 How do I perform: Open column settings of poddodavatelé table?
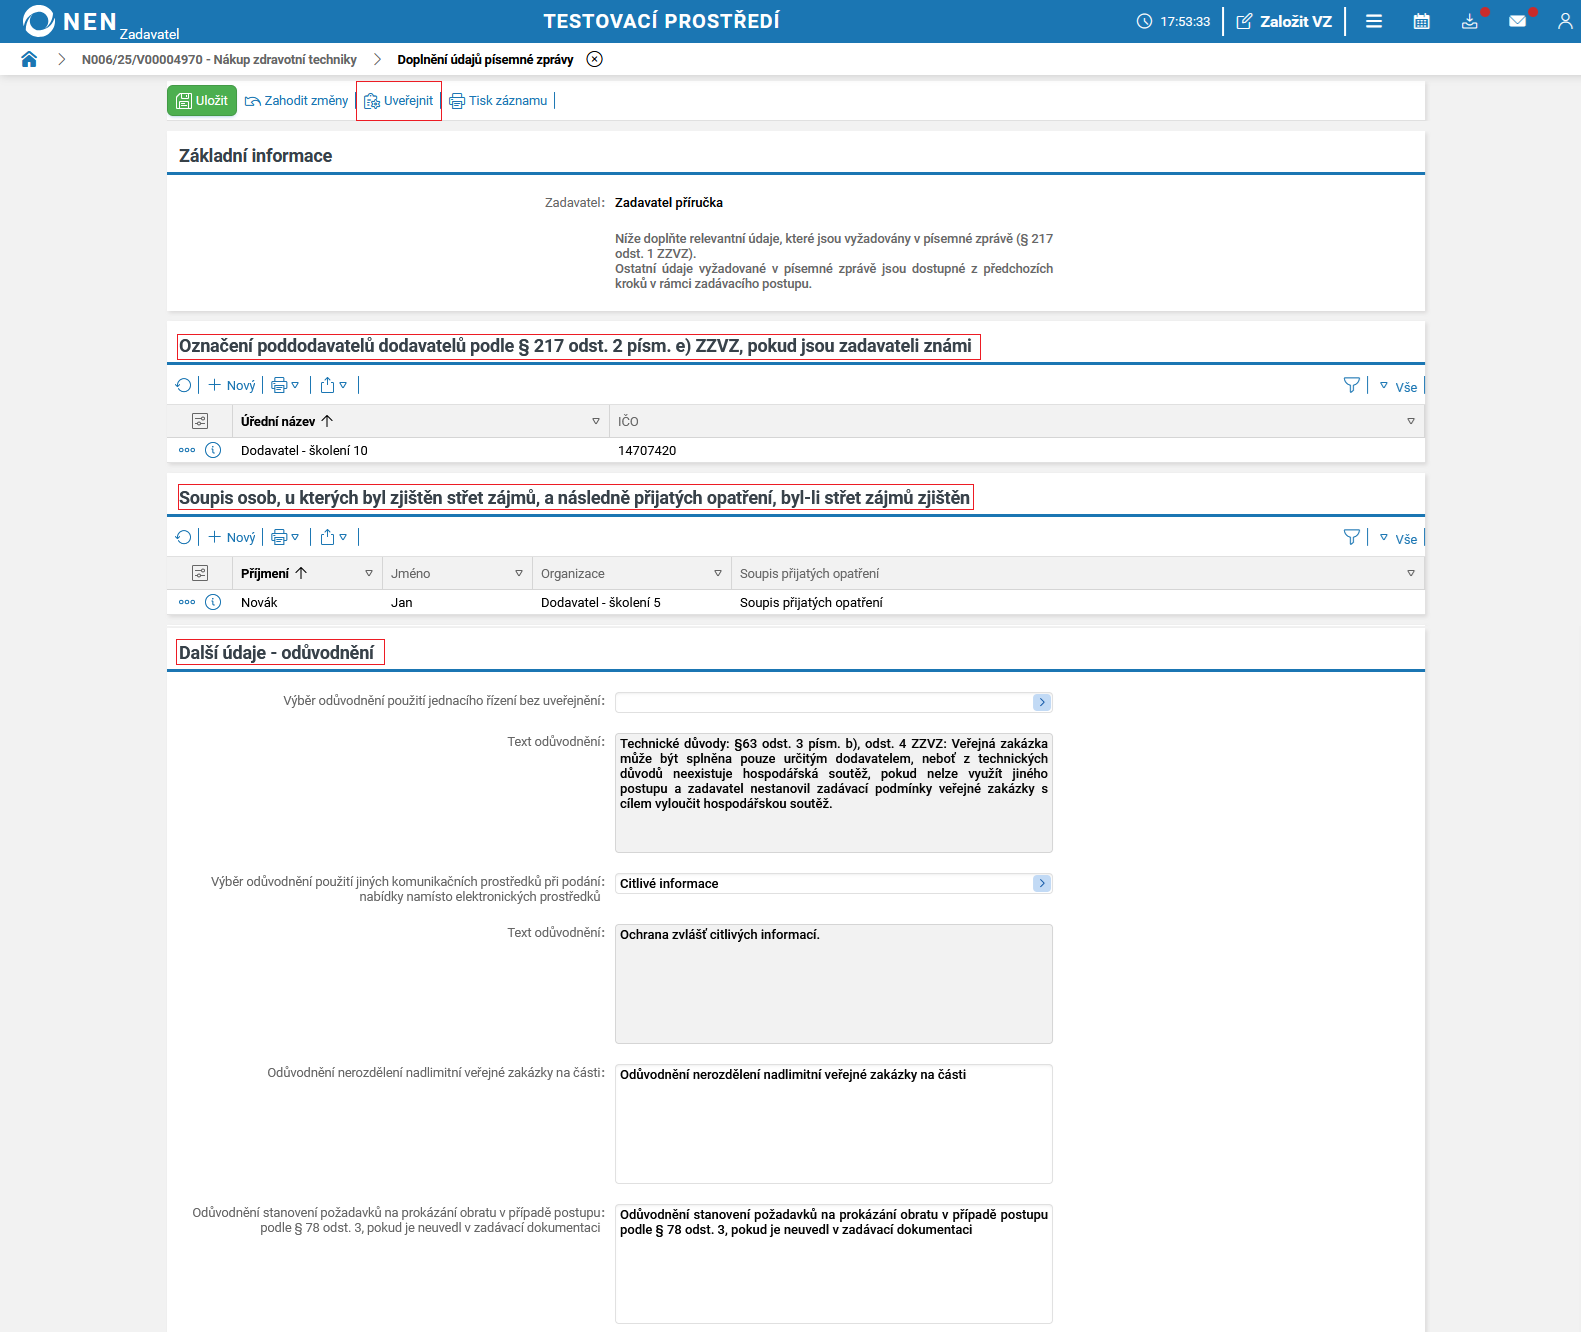pos(200,421)
